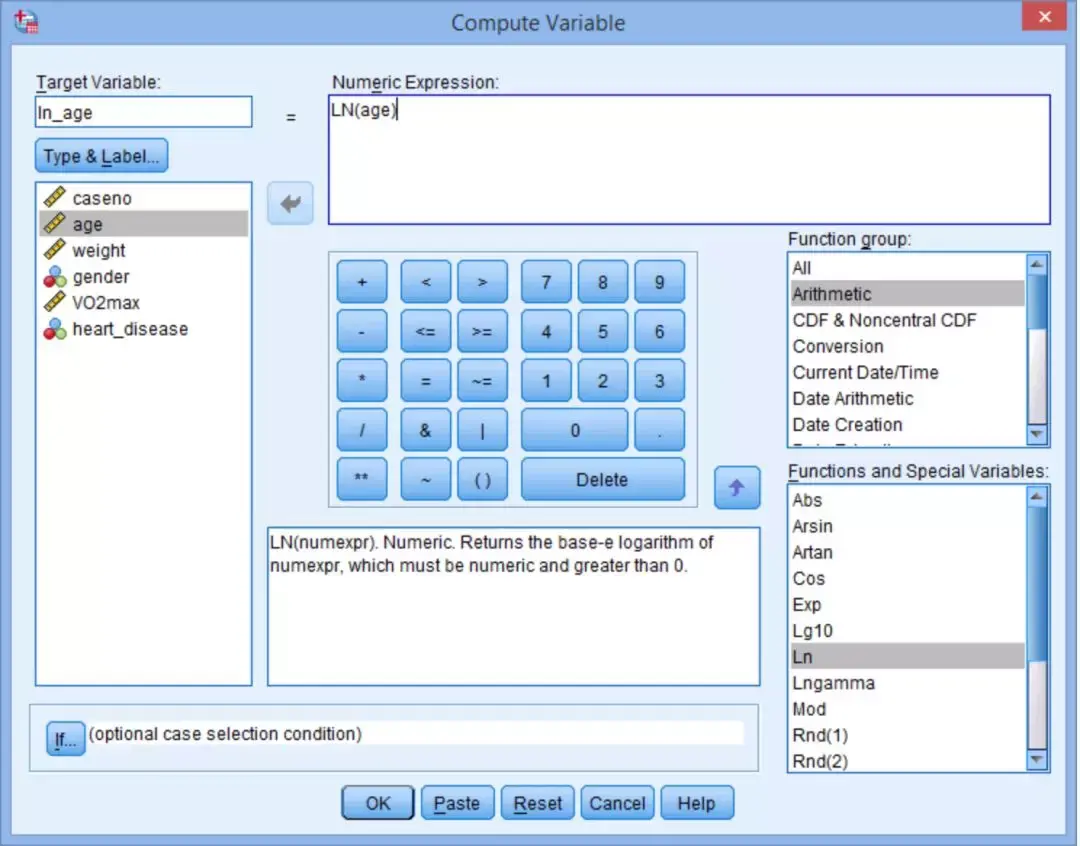Select the All function group
Viewport: 1080px width, 846px height.
[x=907, y=268]
